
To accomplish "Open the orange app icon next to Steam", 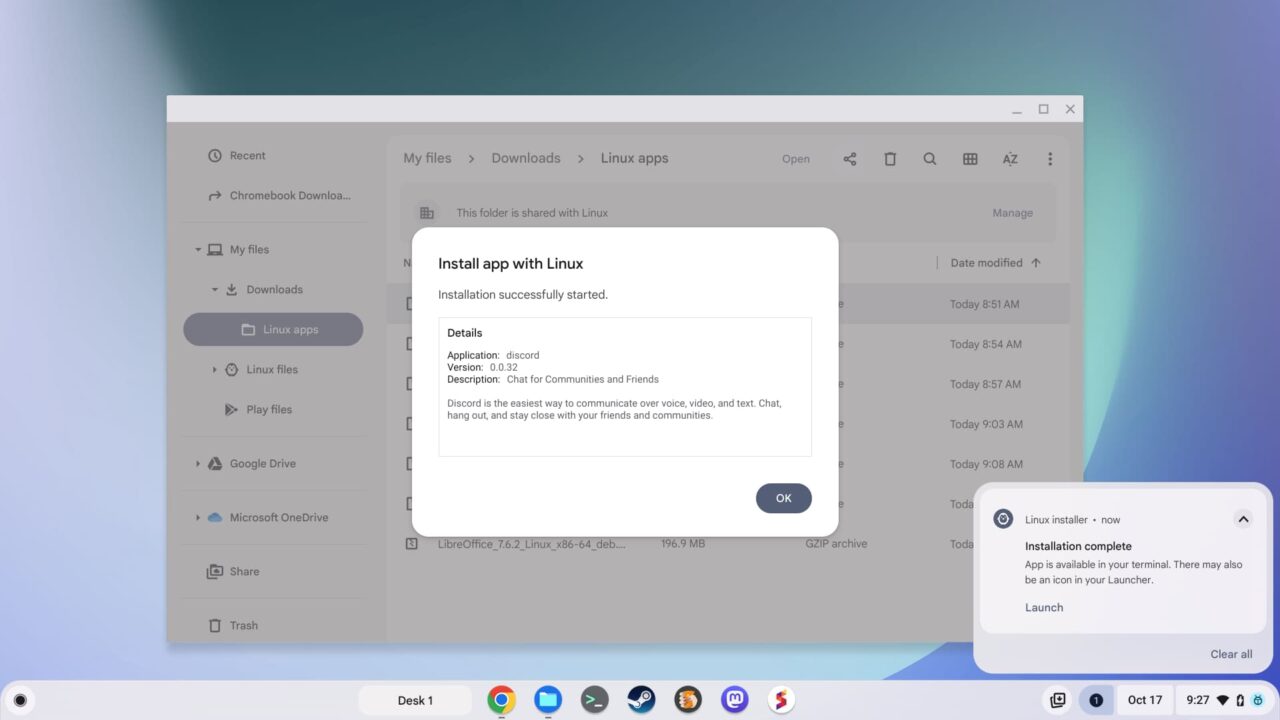I will pos(688,700).
